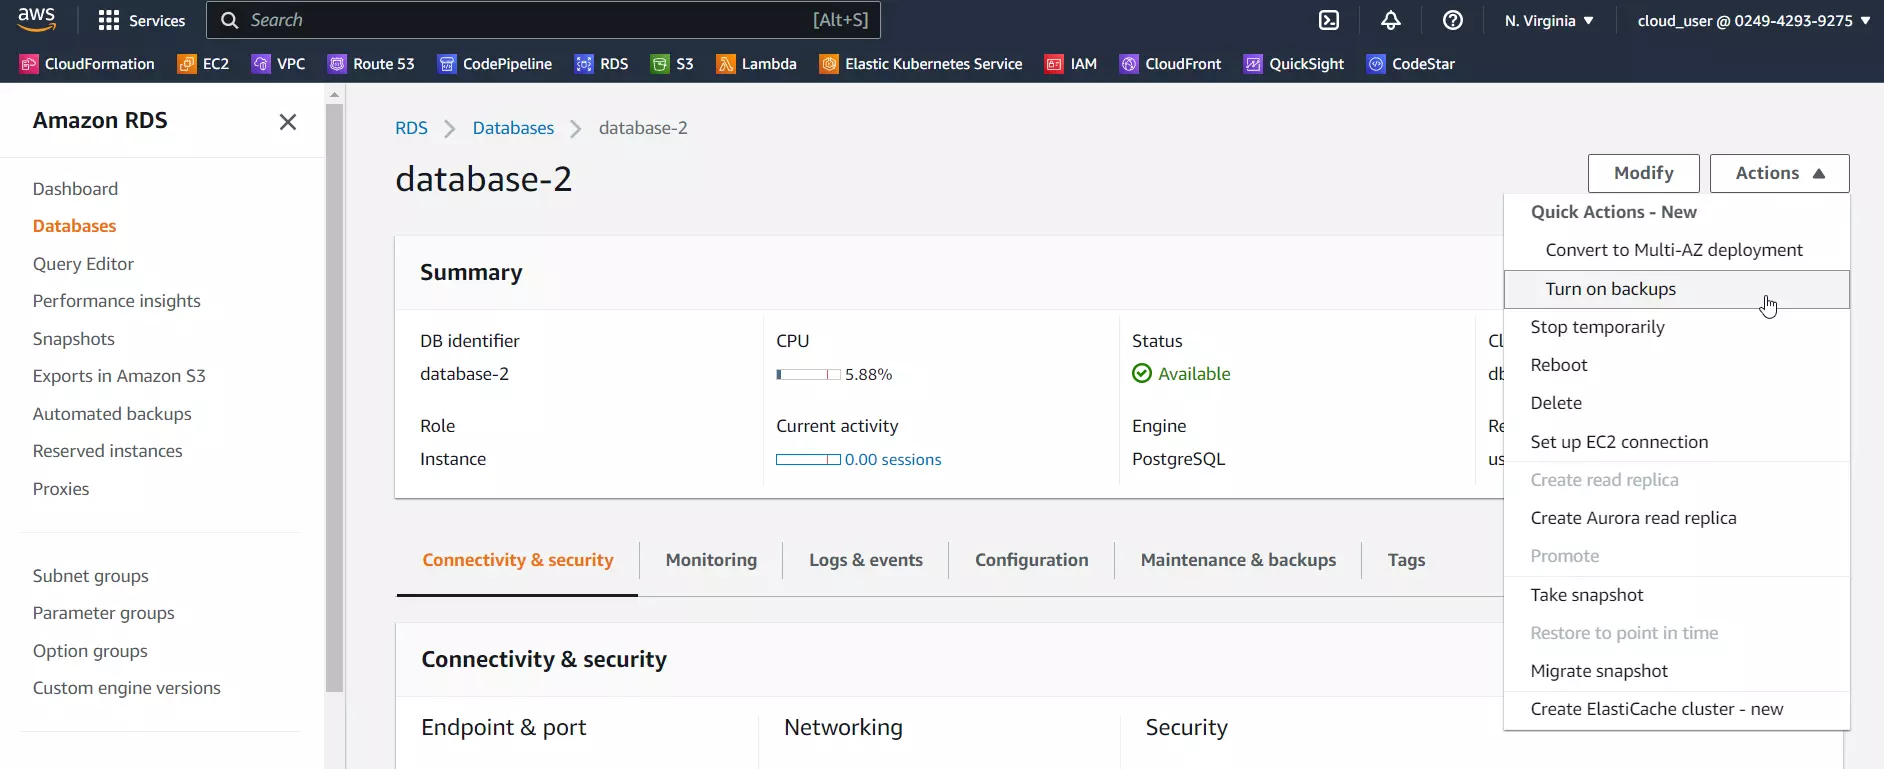Click the CPU 5.88% usage bar
Image resolution: width=1884 pixels, height=769 pixels.
808,375
